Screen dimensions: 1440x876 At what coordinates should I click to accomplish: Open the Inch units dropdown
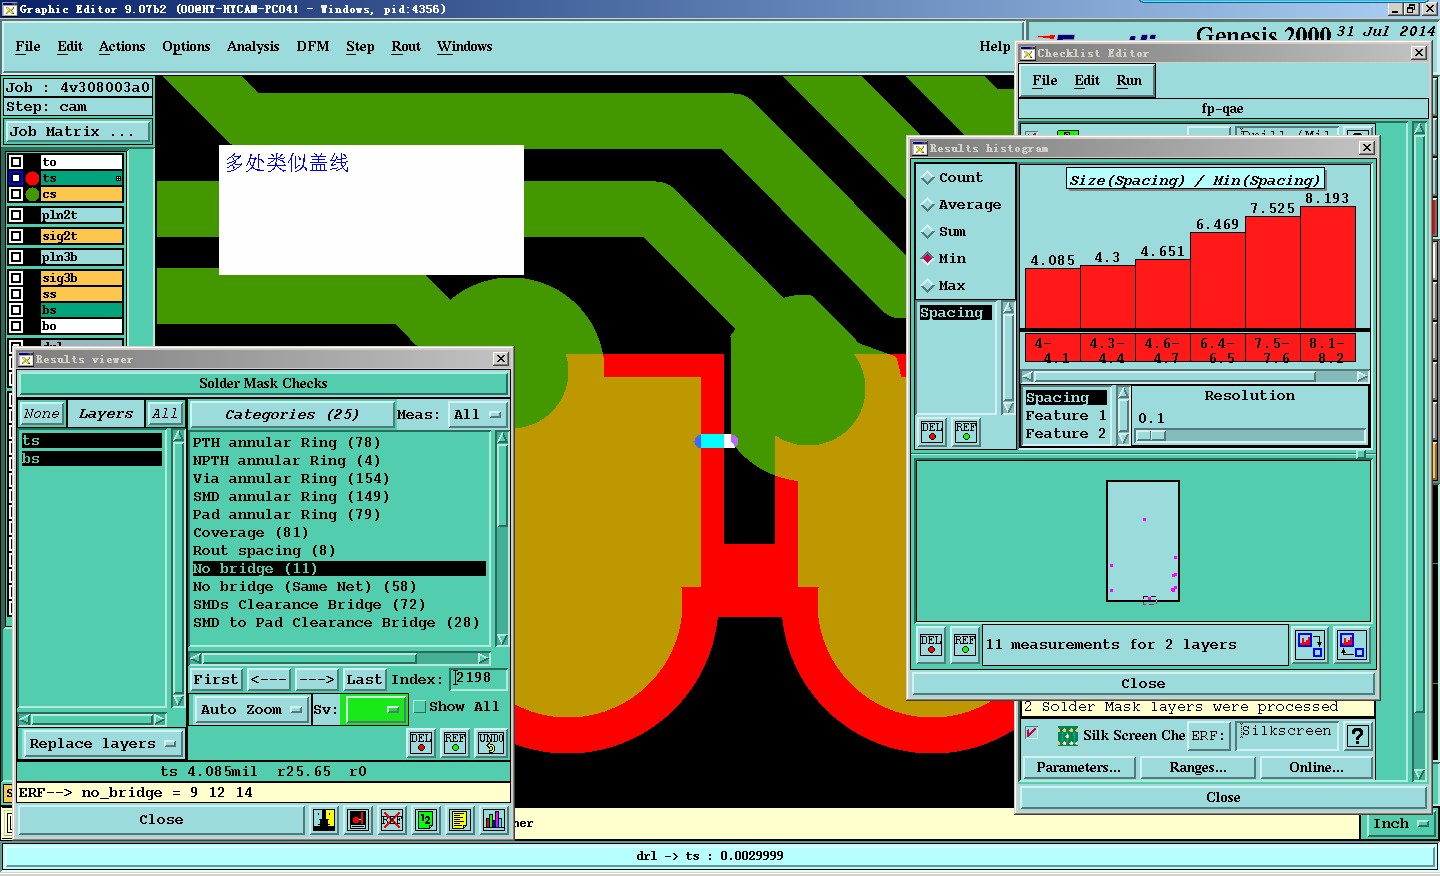[1399, 824]
